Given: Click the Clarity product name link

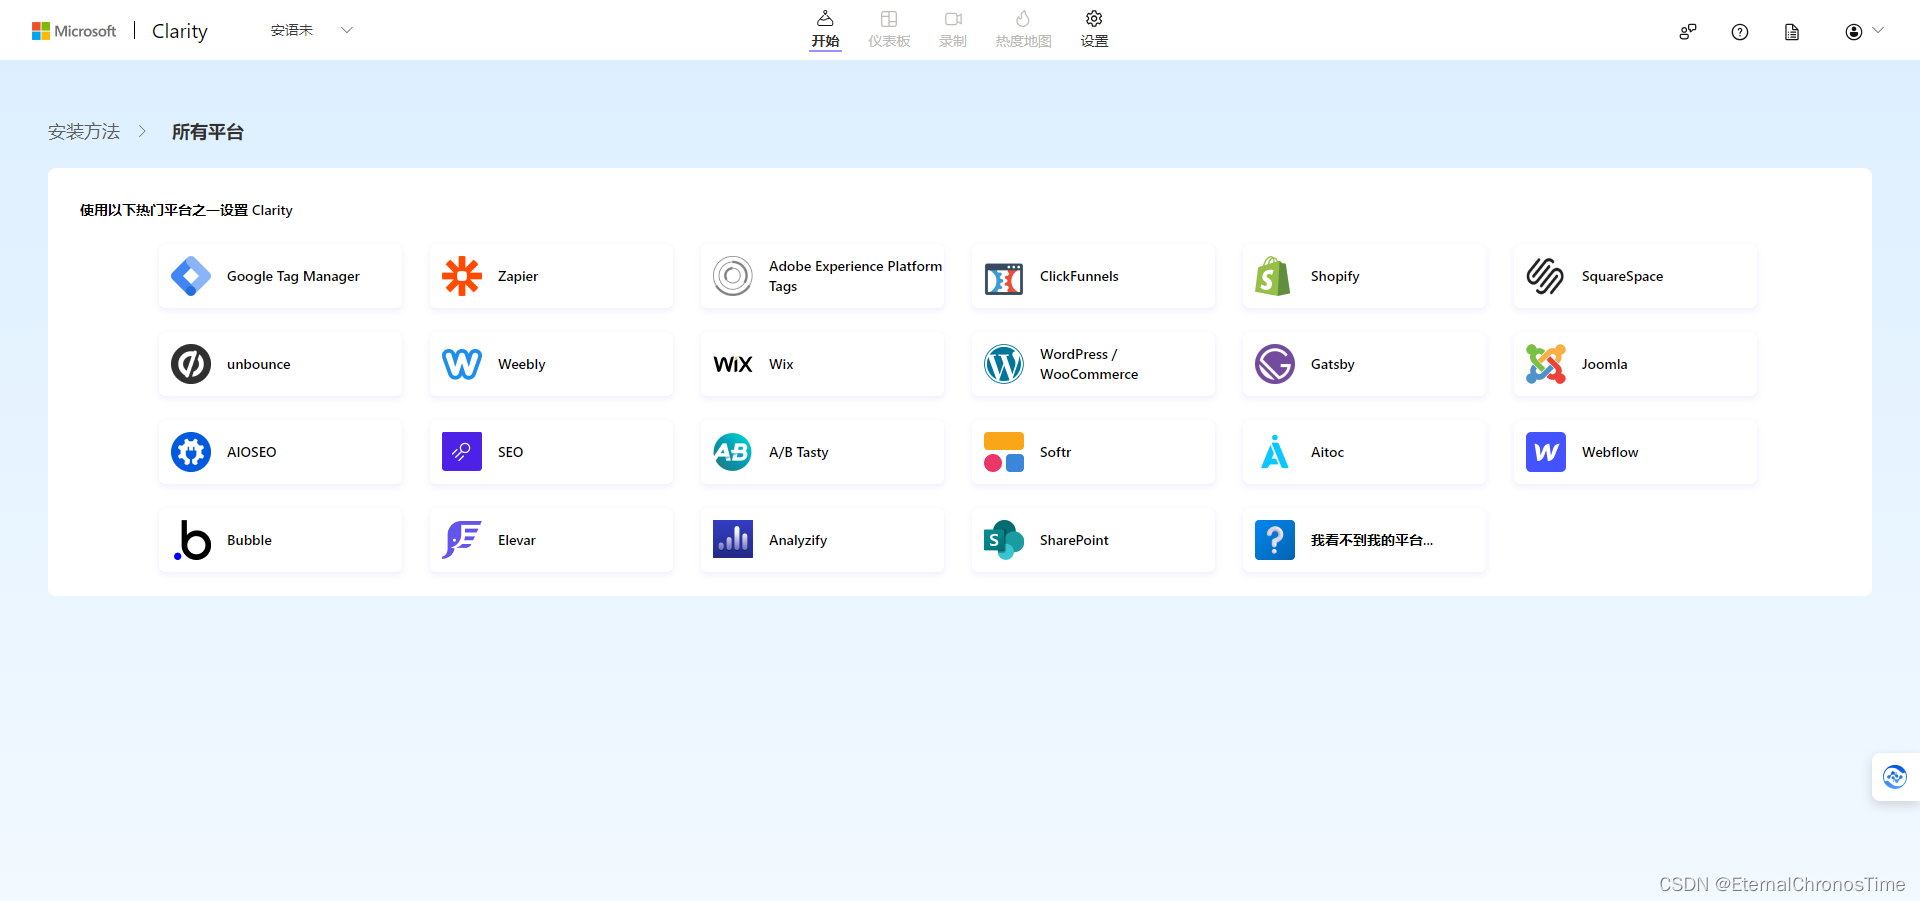Looking at the screenshot, I should coord(180,31).
